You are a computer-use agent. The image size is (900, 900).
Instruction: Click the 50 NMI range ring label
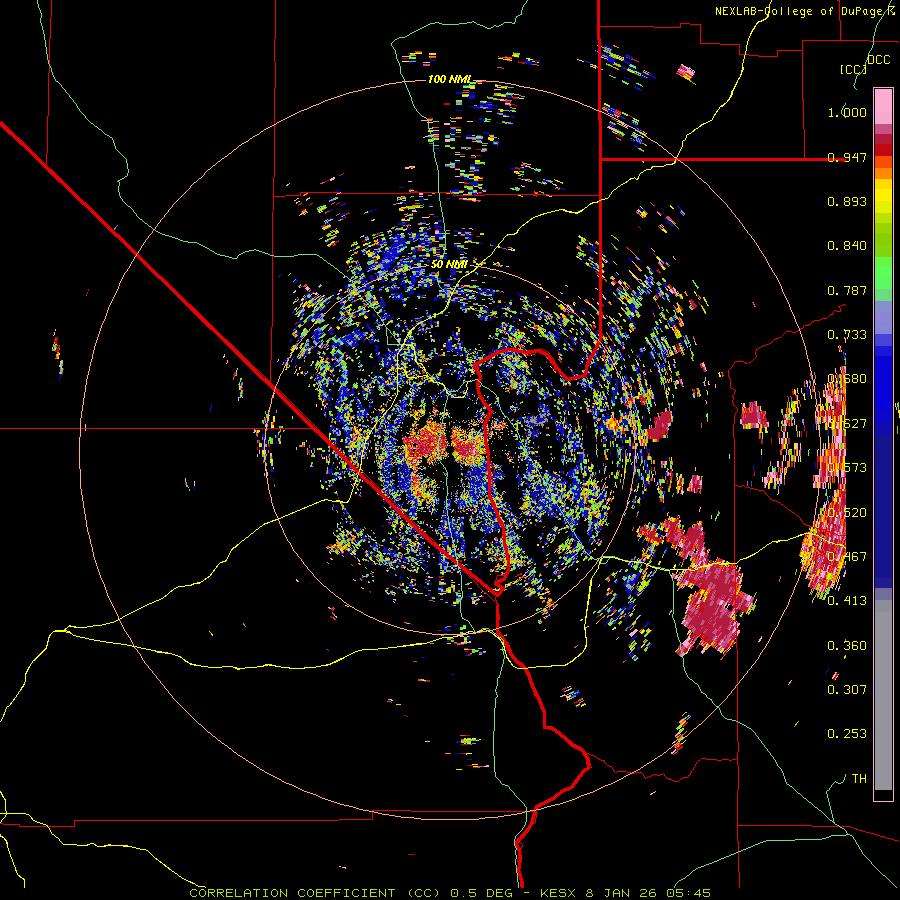coord(449,264)
